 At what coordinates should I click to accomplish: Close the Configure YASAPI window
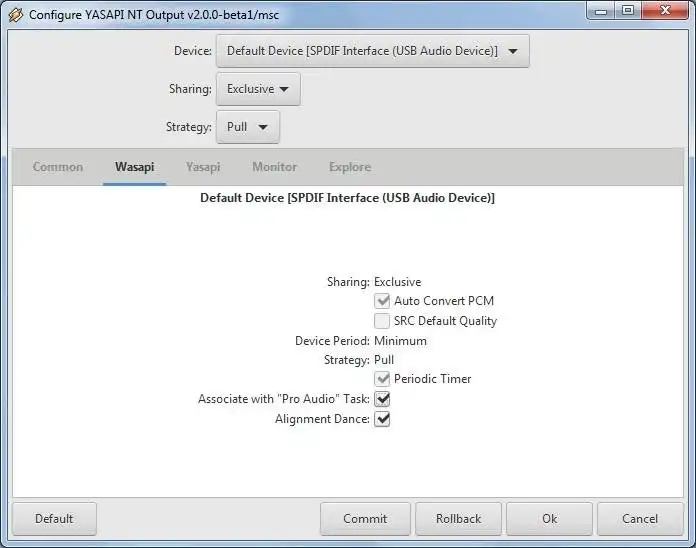coord(664,11)
